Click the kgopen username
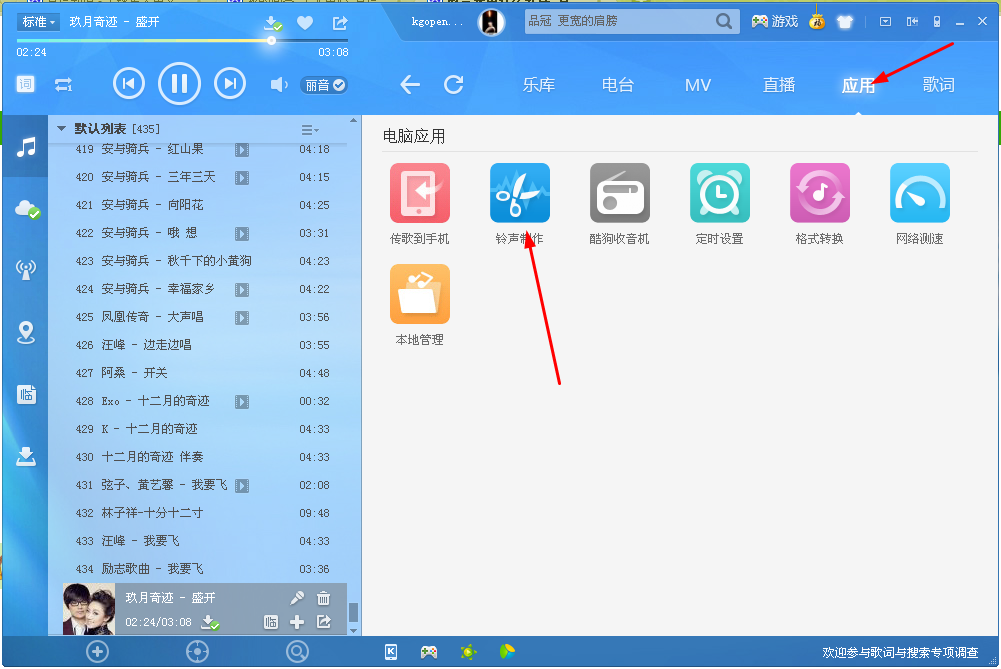The height and width of the screenshot is (669, 1001). (437, 22)
